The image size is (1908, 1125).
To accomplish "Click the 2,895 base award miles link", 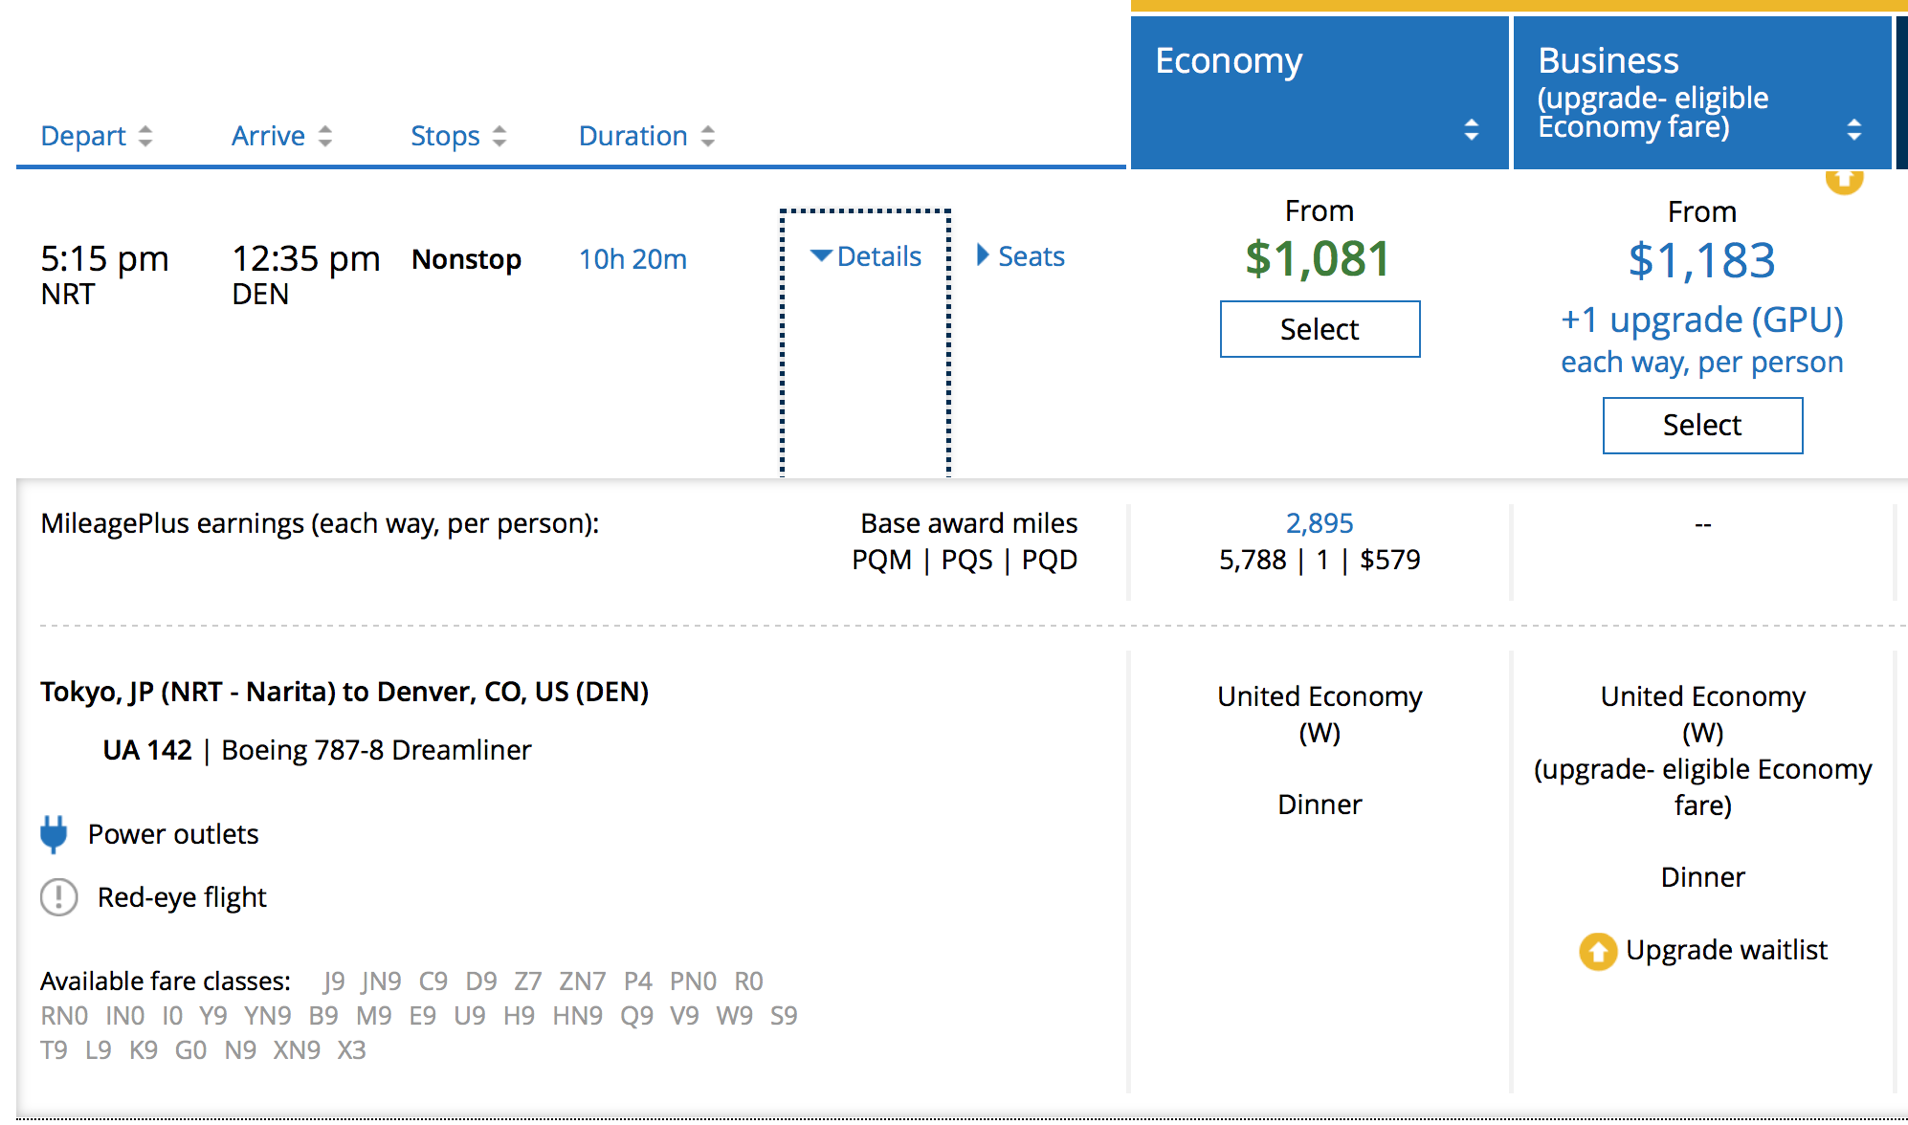I will point(1319,523).
